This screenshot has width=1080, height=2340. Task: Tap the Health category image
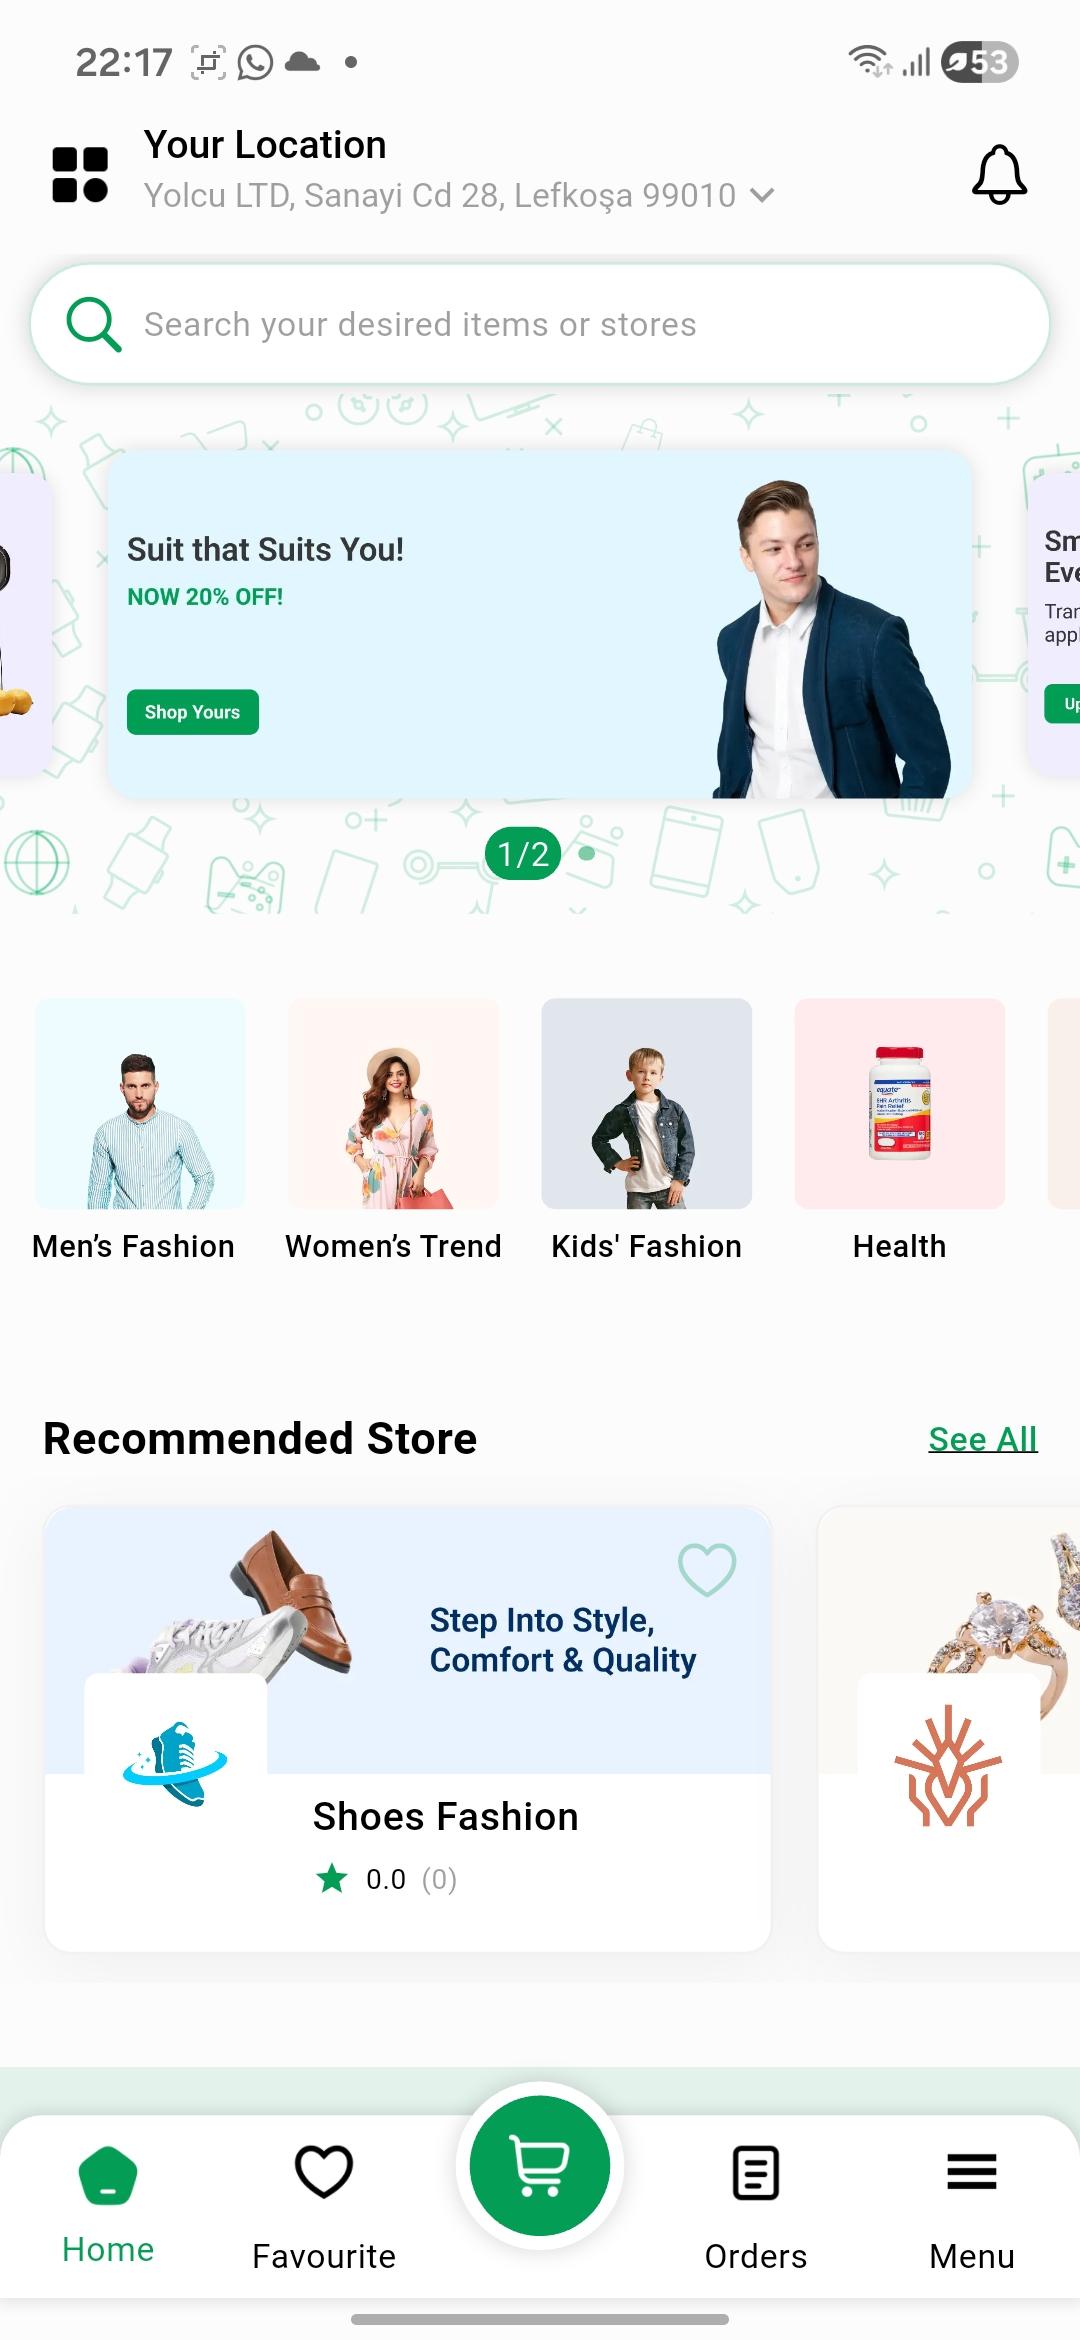[x=899, y=1103]
